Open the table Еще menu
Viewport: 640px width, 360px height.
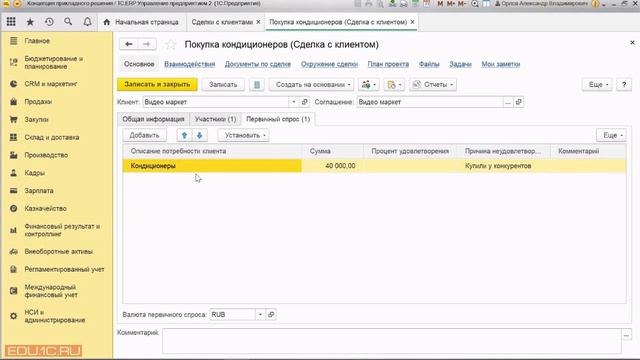[x=611, y=135]
